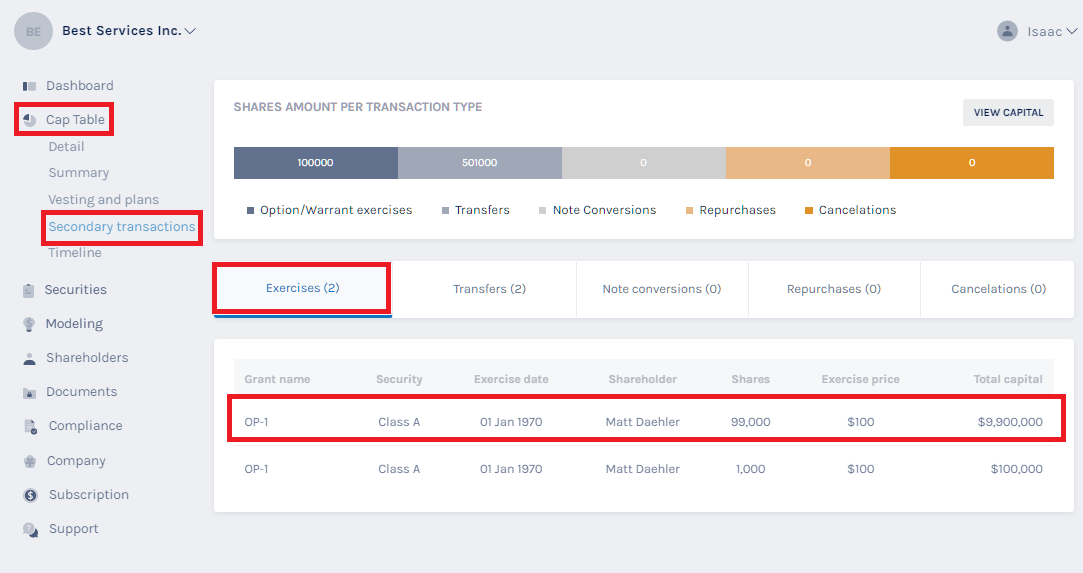The height and width of the screenshot is (573, 1083).
Task: Expand the Best Services Inc. company dropdown
Action: (191, 31)
